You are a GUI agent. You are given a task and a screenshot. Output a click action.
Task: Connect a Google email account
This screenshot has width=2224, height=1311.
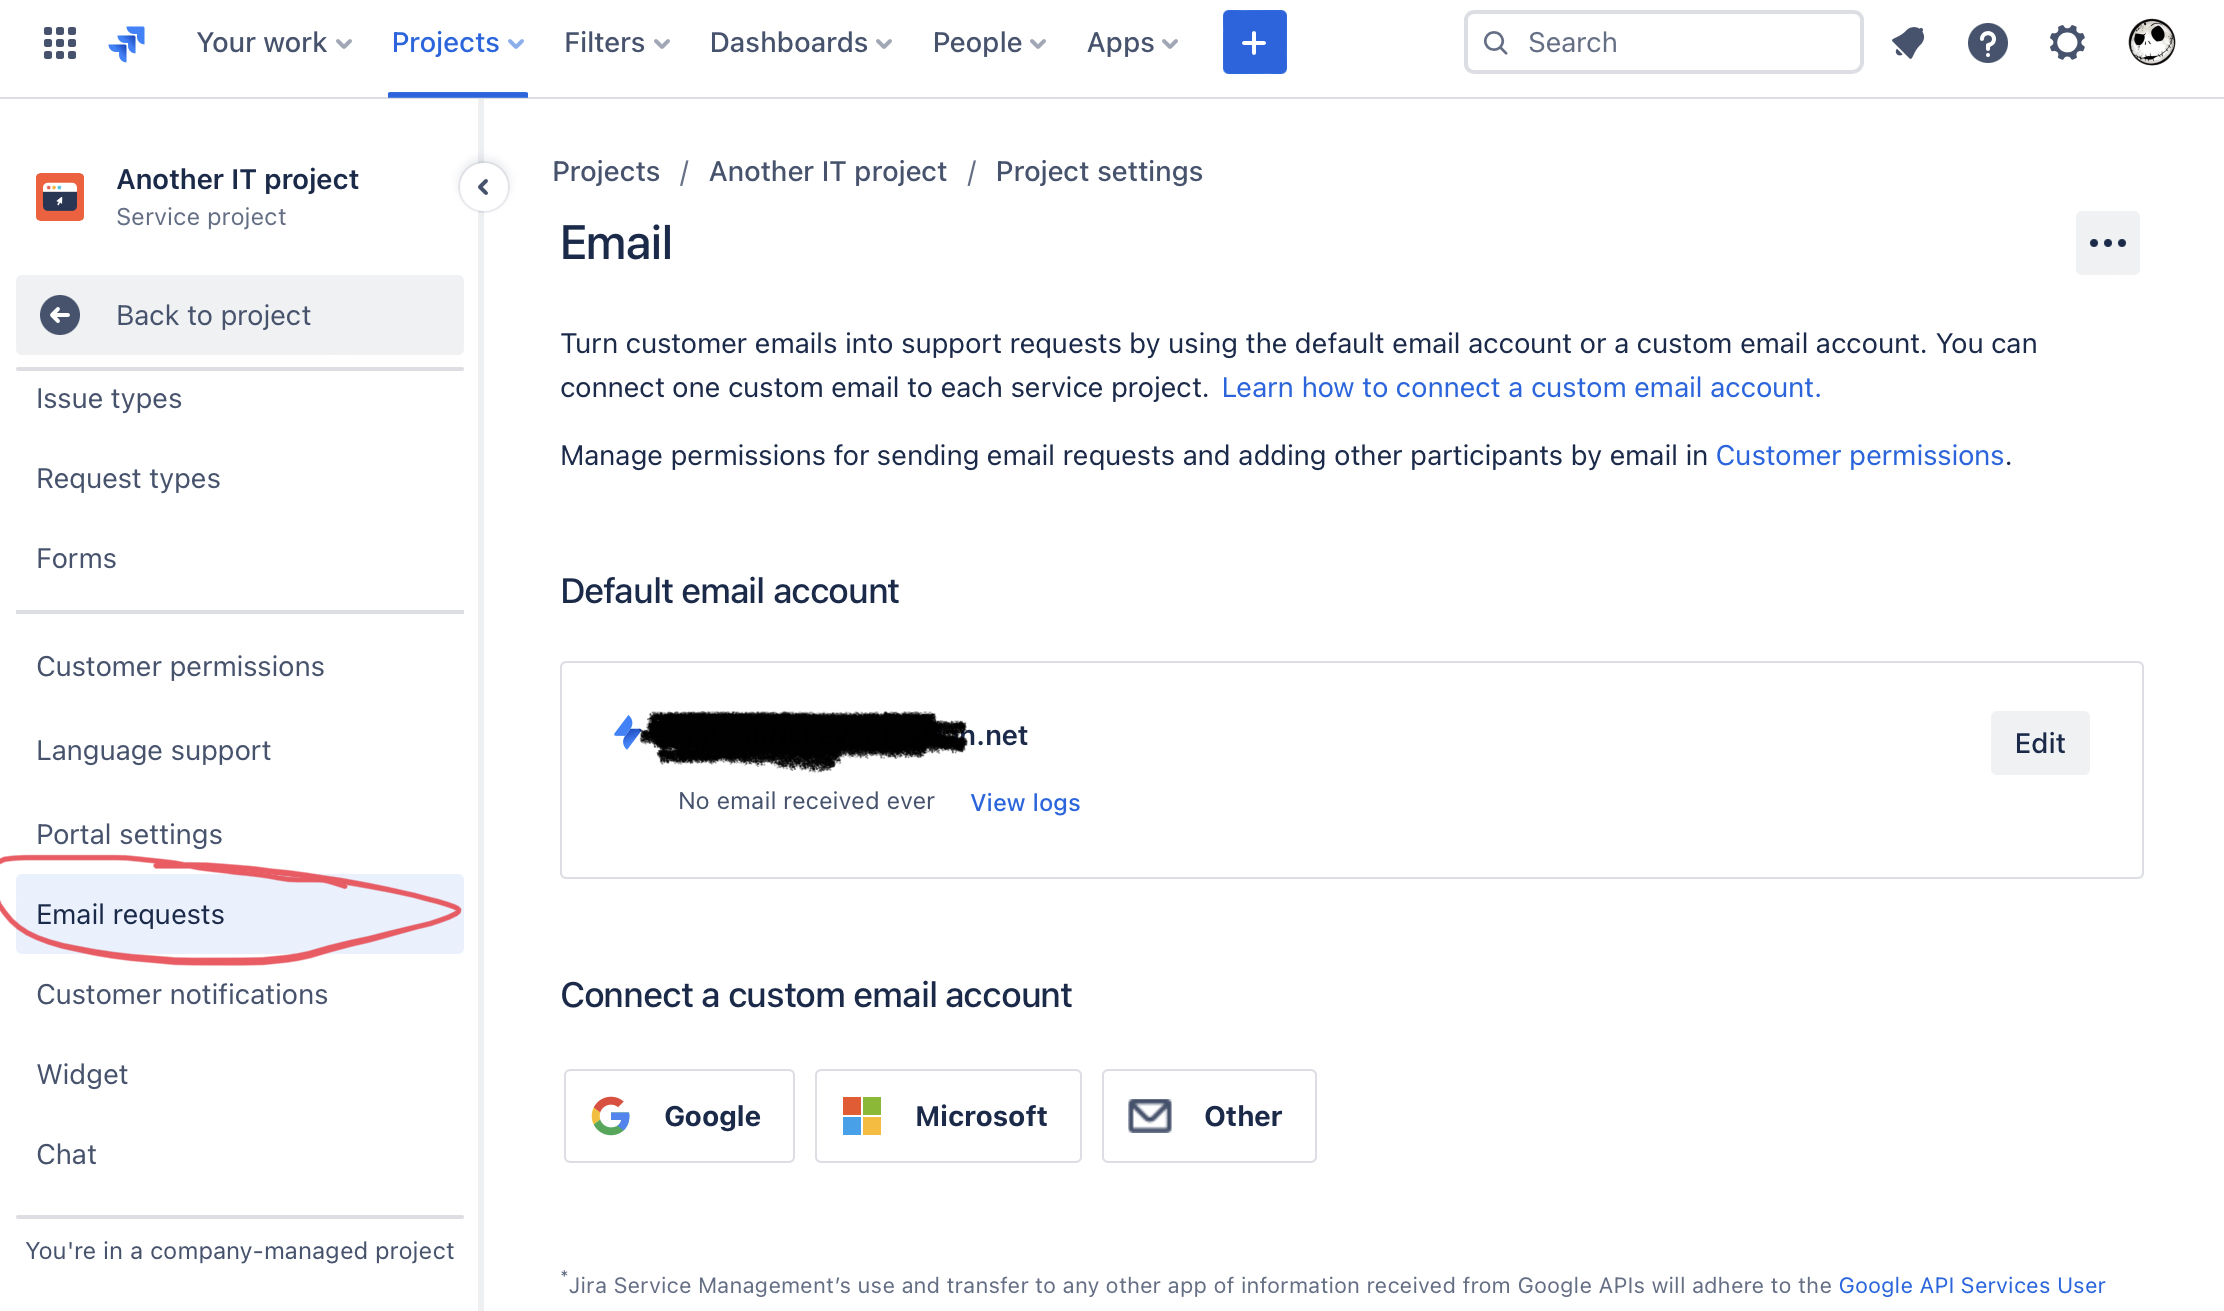[678, 1116]
